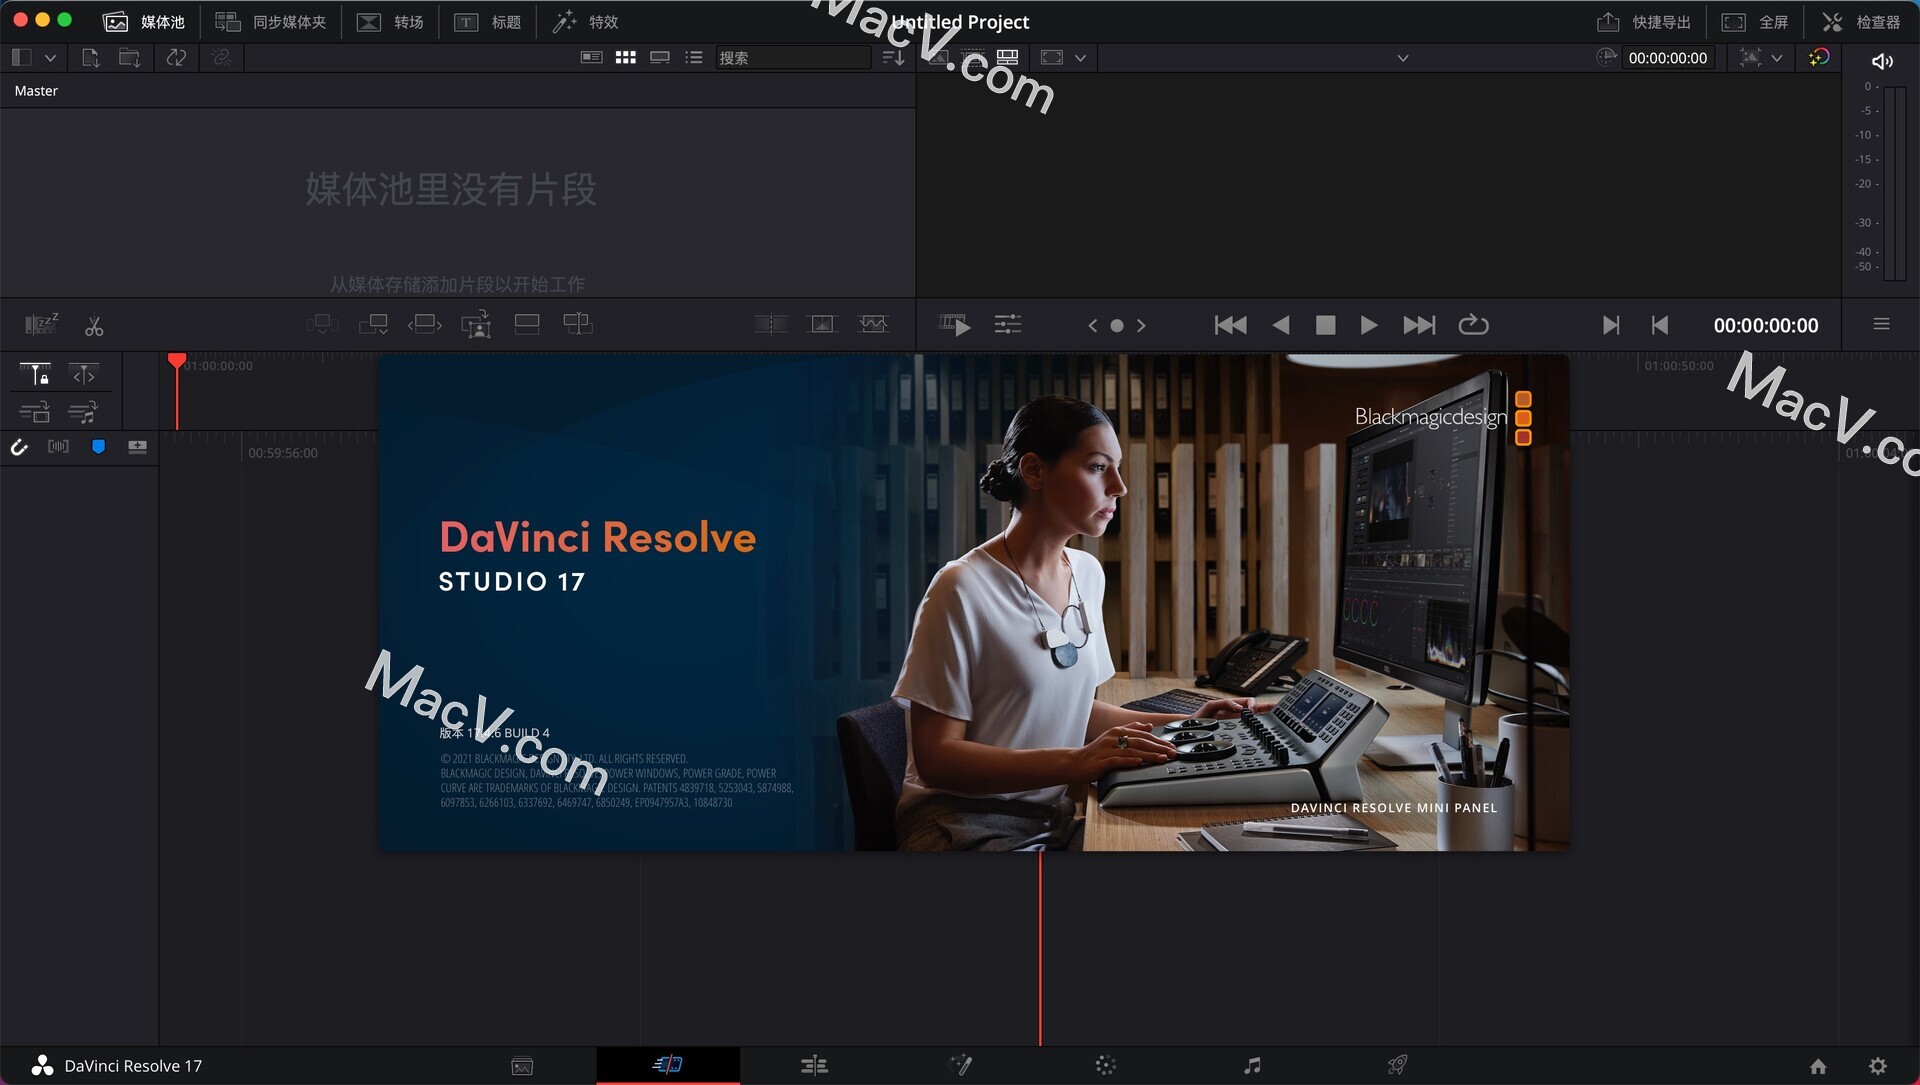Add a blue marker
Viewport: 1920px width, 1085px height.
click(x=98, y=446)
